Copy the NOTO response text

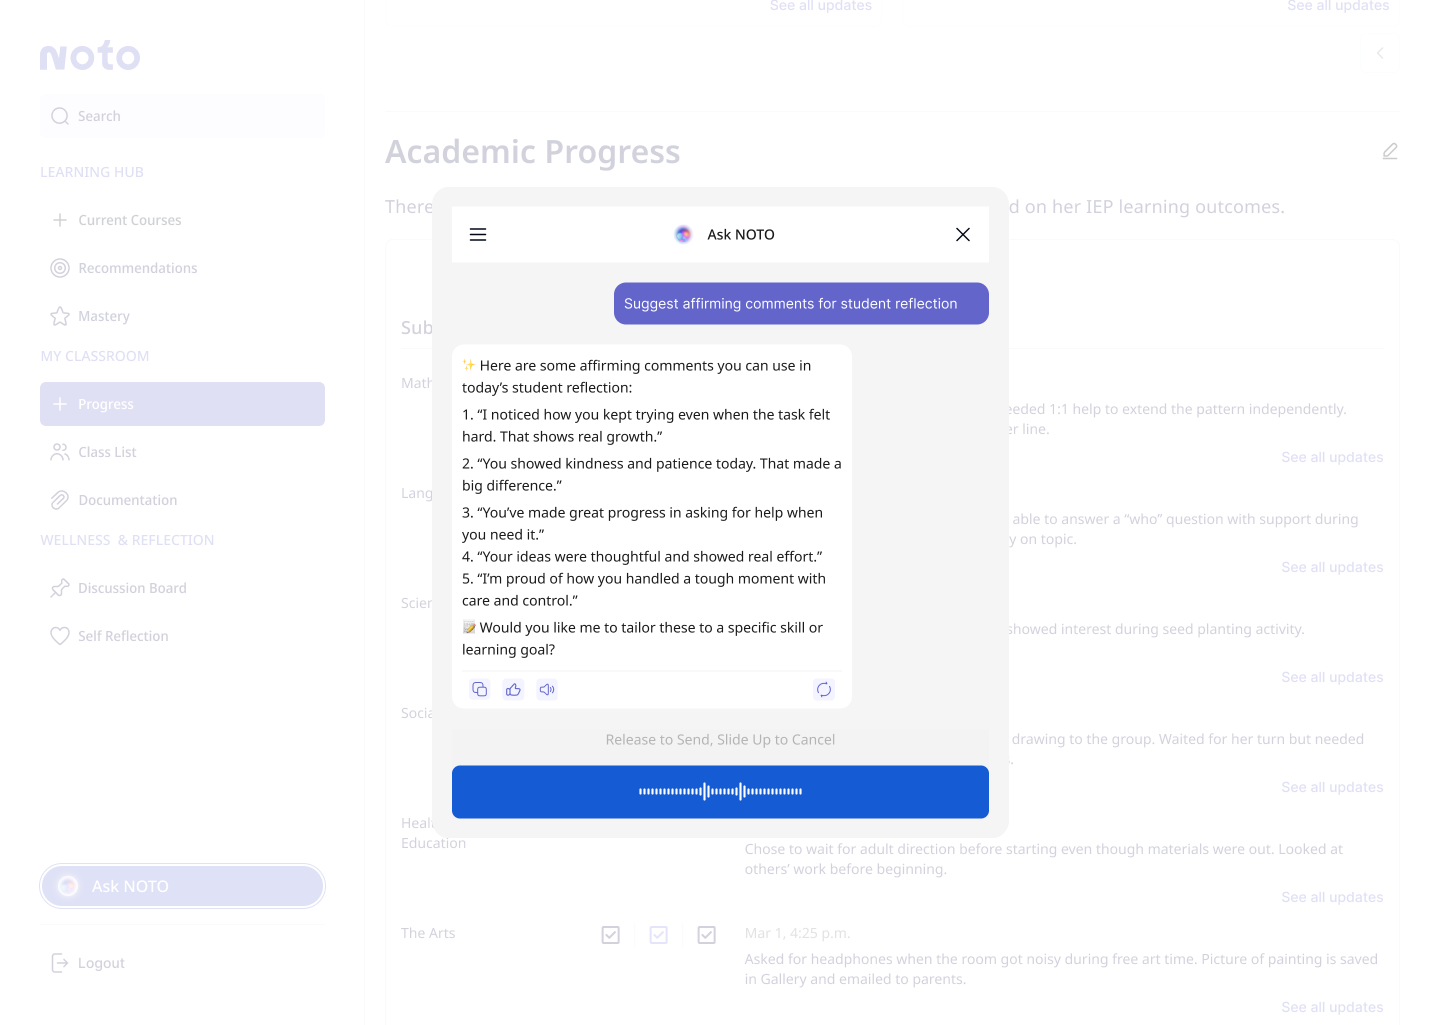coord(480,690)
